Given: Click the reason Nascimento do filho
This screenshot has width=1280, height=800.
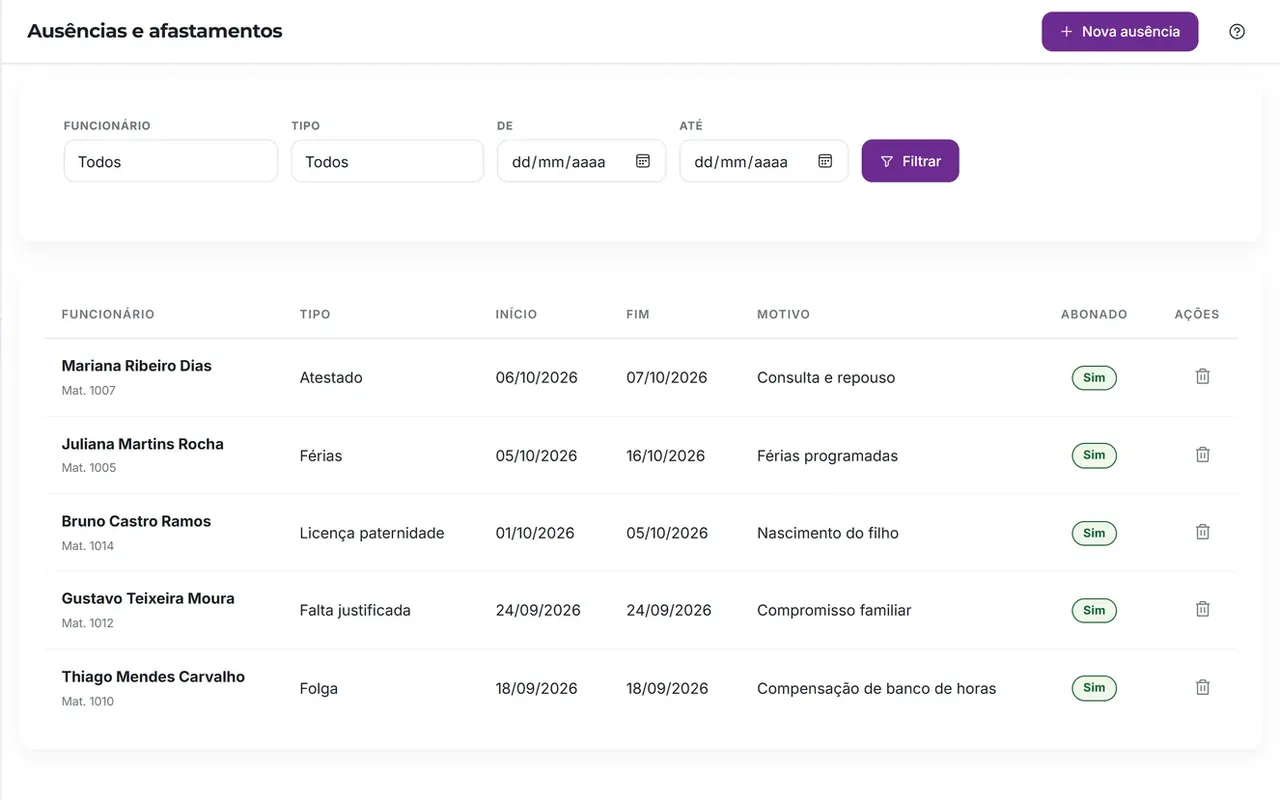Looking at the screenshot, I should (828, 533).
